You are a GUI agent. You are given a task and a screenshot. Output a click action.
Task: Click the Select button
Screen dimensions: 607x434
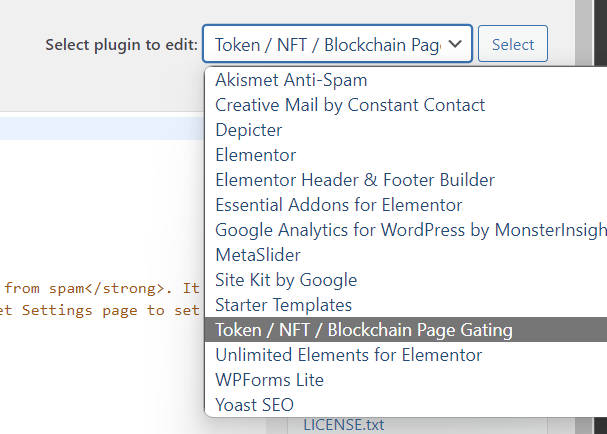click(513, 44)
